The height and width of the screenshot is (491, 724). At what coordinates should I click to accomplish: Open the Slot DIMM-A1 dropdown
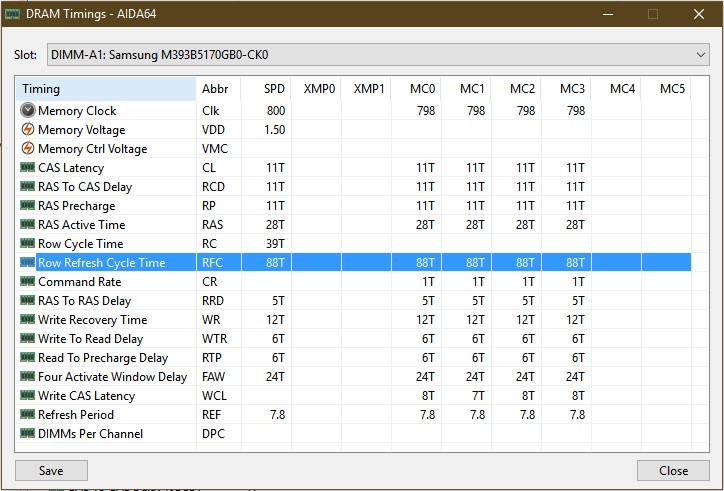point(378,55)
